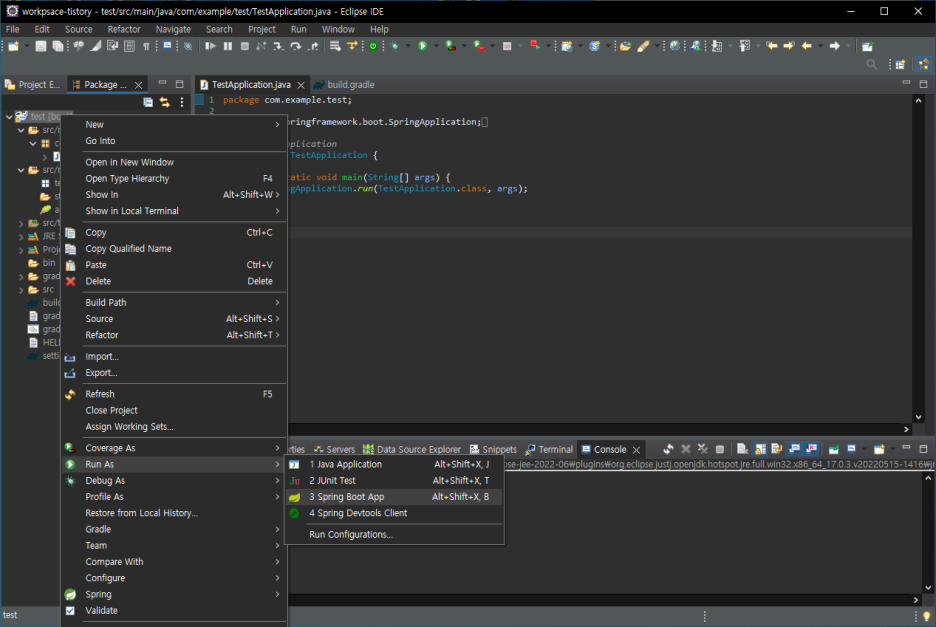Screen dimensions: 936x627
Task: Maximize the Console view panel
Action: pyautogui.click(x=923, y=449)
